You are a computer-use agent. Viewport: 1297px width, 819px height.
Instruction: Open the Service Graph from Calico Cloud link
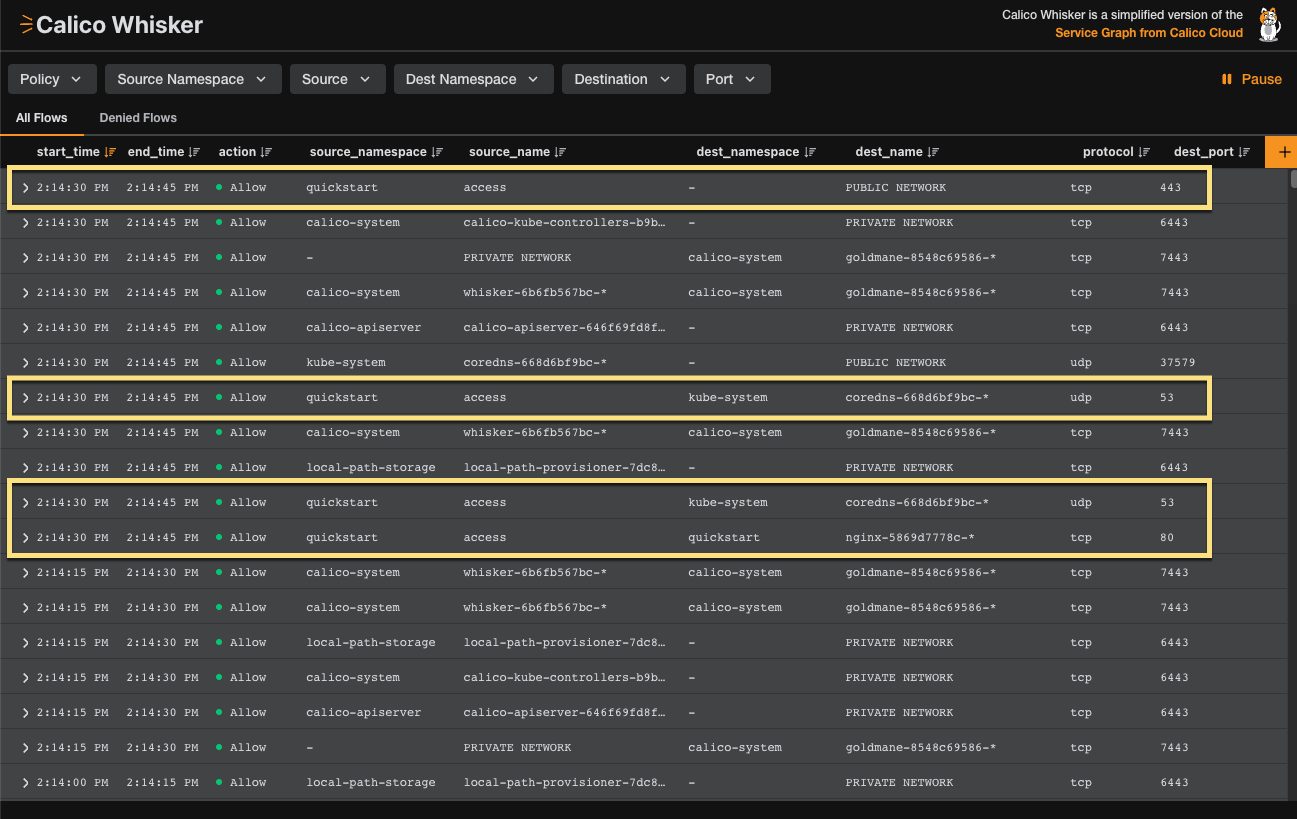(1149, 33)
